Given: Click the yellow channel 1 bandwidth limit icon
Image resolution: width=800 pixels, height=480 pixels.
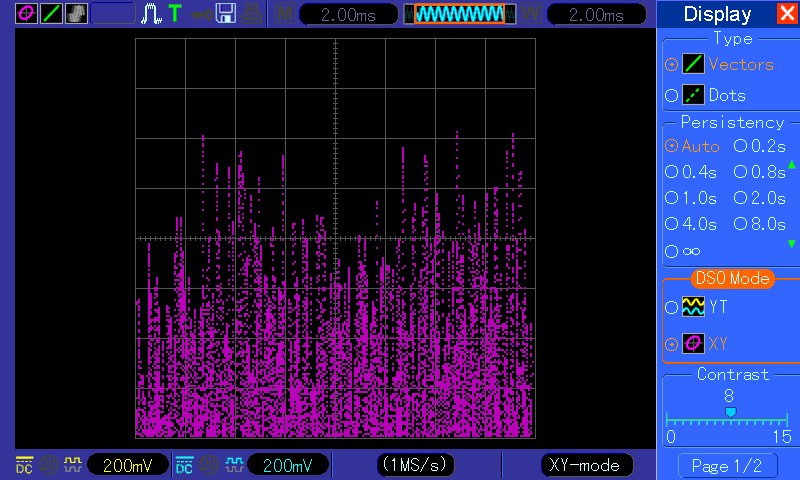Looking at the screenshot, I should 49,465.
